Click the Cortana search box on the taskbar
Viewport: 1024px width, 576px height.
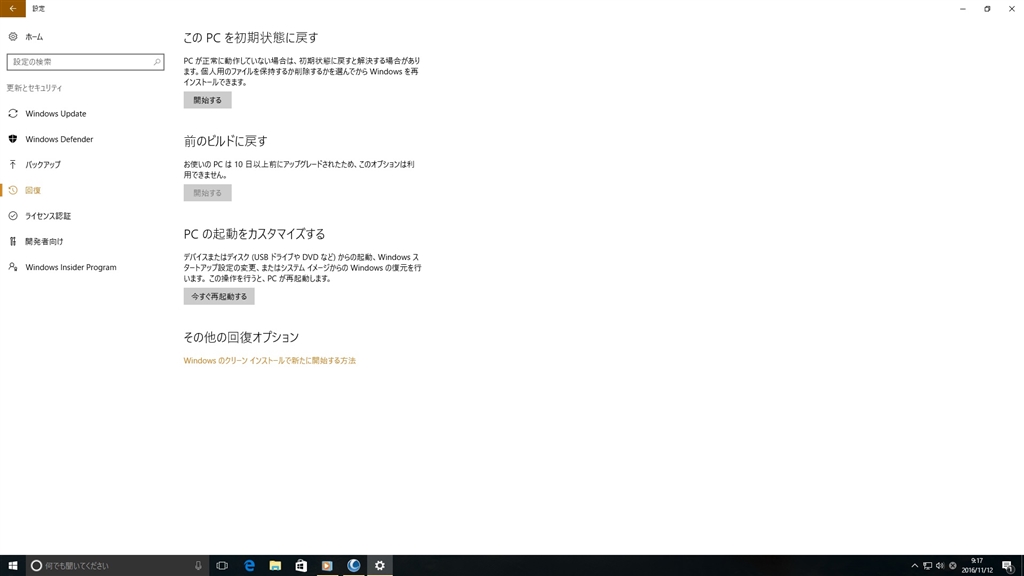(x=118, y=566)
